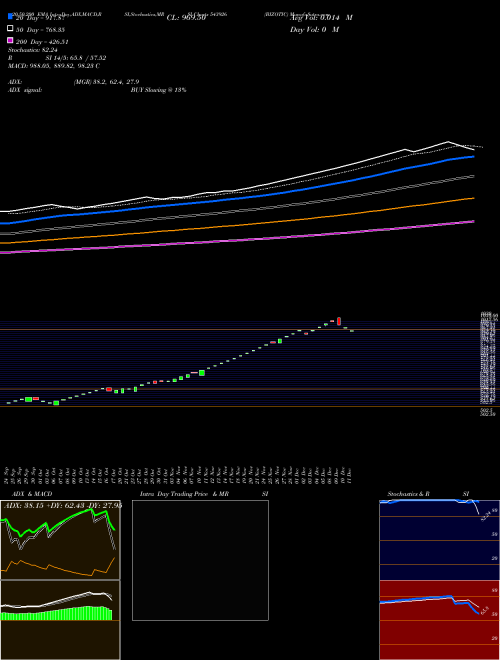Select the '50 Day = 768.83' legend text

[x=41, y=30]
